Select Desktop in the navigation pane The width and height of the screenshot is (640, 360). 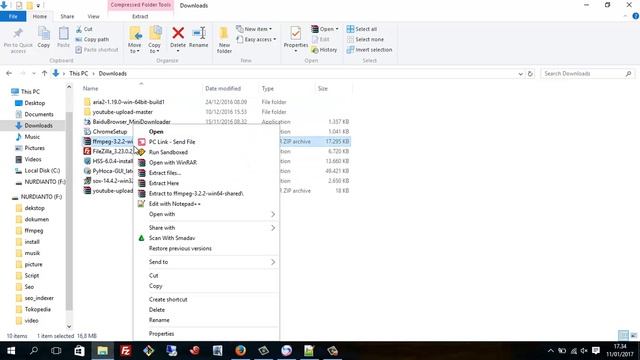click(x=35, y=103)
